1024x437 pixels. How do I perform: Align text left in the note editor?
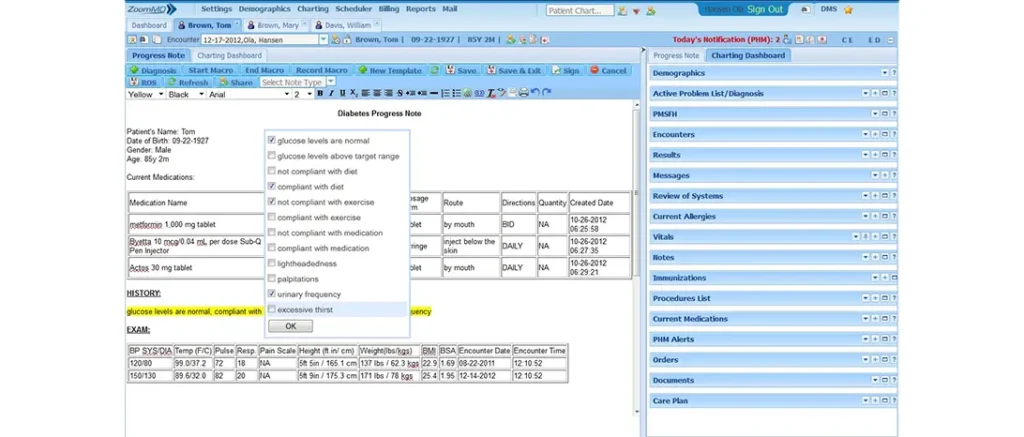point(366,93)
